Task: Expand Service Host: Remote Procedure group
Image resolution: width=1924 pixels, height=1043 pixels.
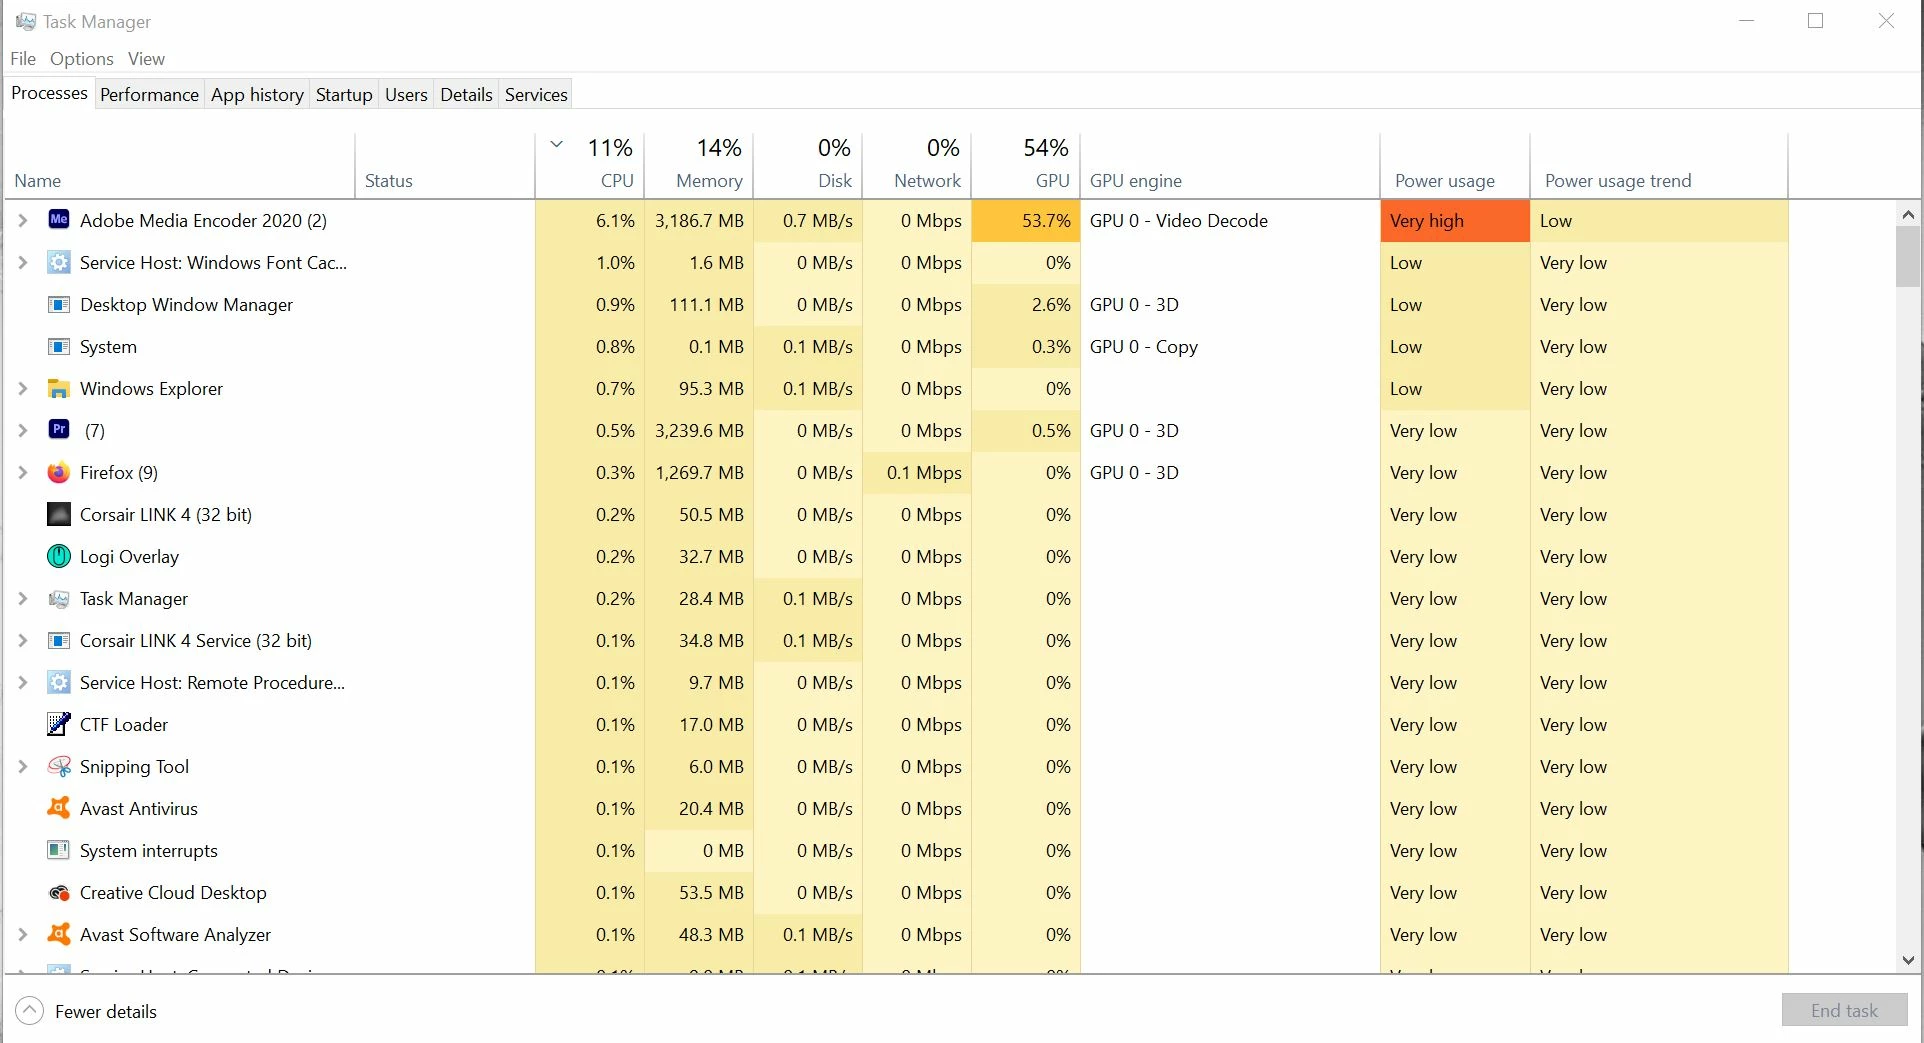Action: coord(23,682)
